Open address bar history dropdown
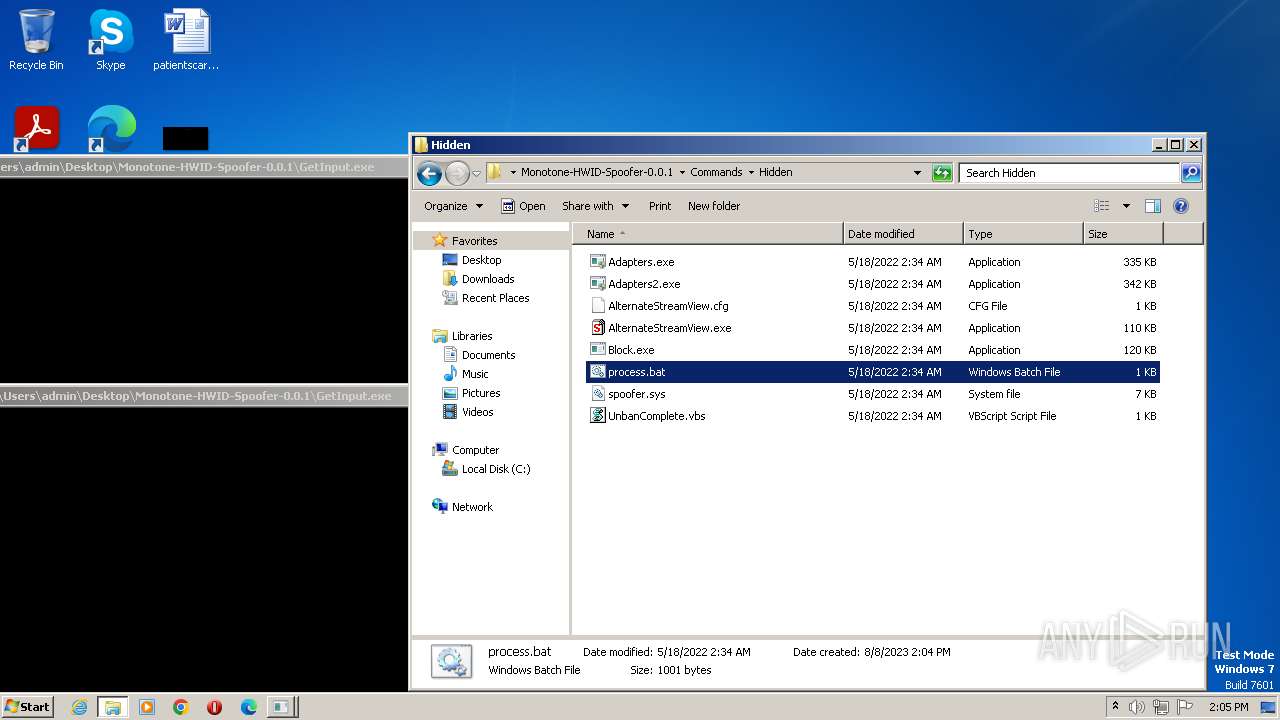Viewport: 1280px width, 720px height. pos(917,173)
